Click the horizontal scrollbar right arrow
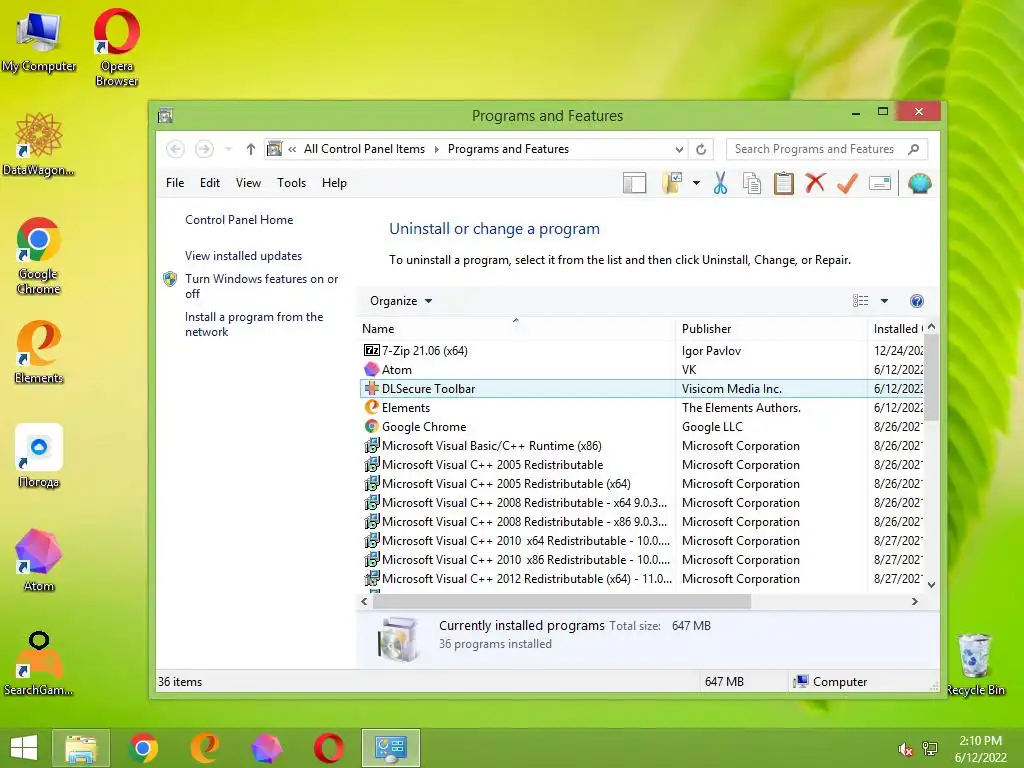Image resolution: width=1024 pixels, height=768 pixels. [915, 601]
